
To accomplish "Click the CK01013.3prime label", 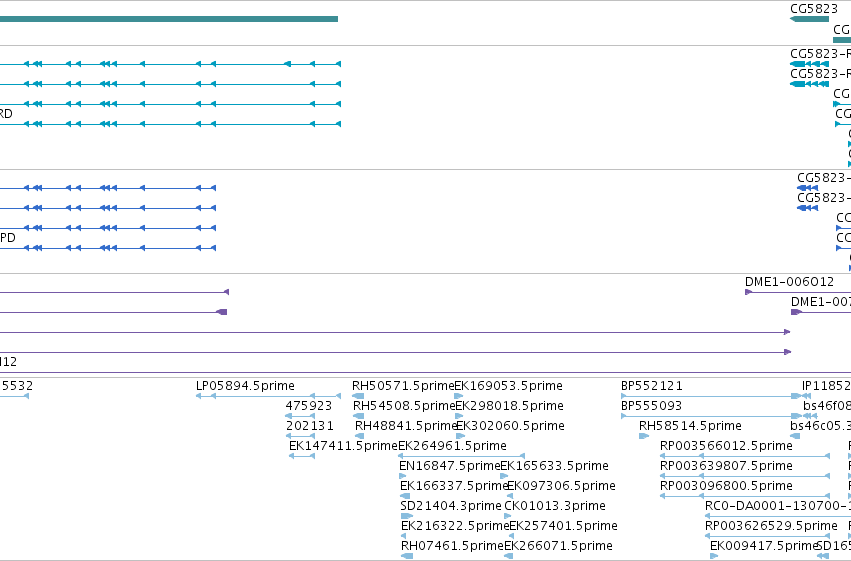I will (x=555, y=506).
